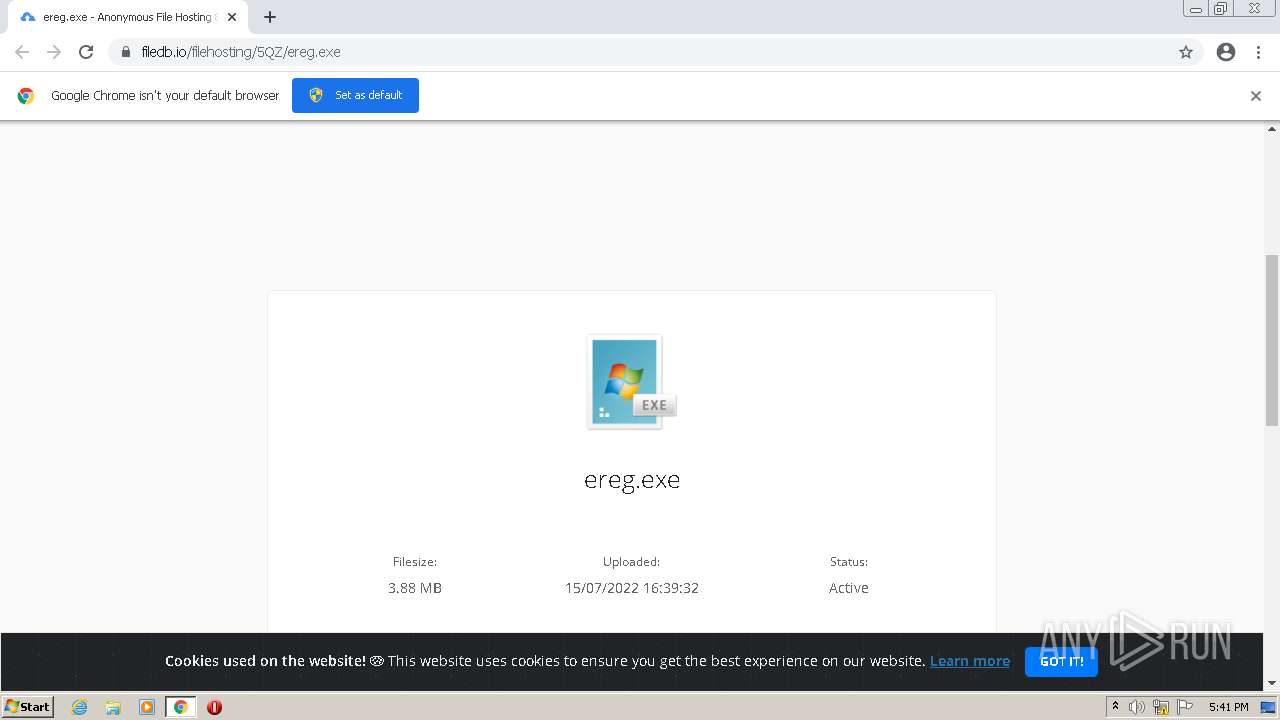Select the ereg.exe file name text
This screenshot has width=1280, height=720.
tap(632, 479)
